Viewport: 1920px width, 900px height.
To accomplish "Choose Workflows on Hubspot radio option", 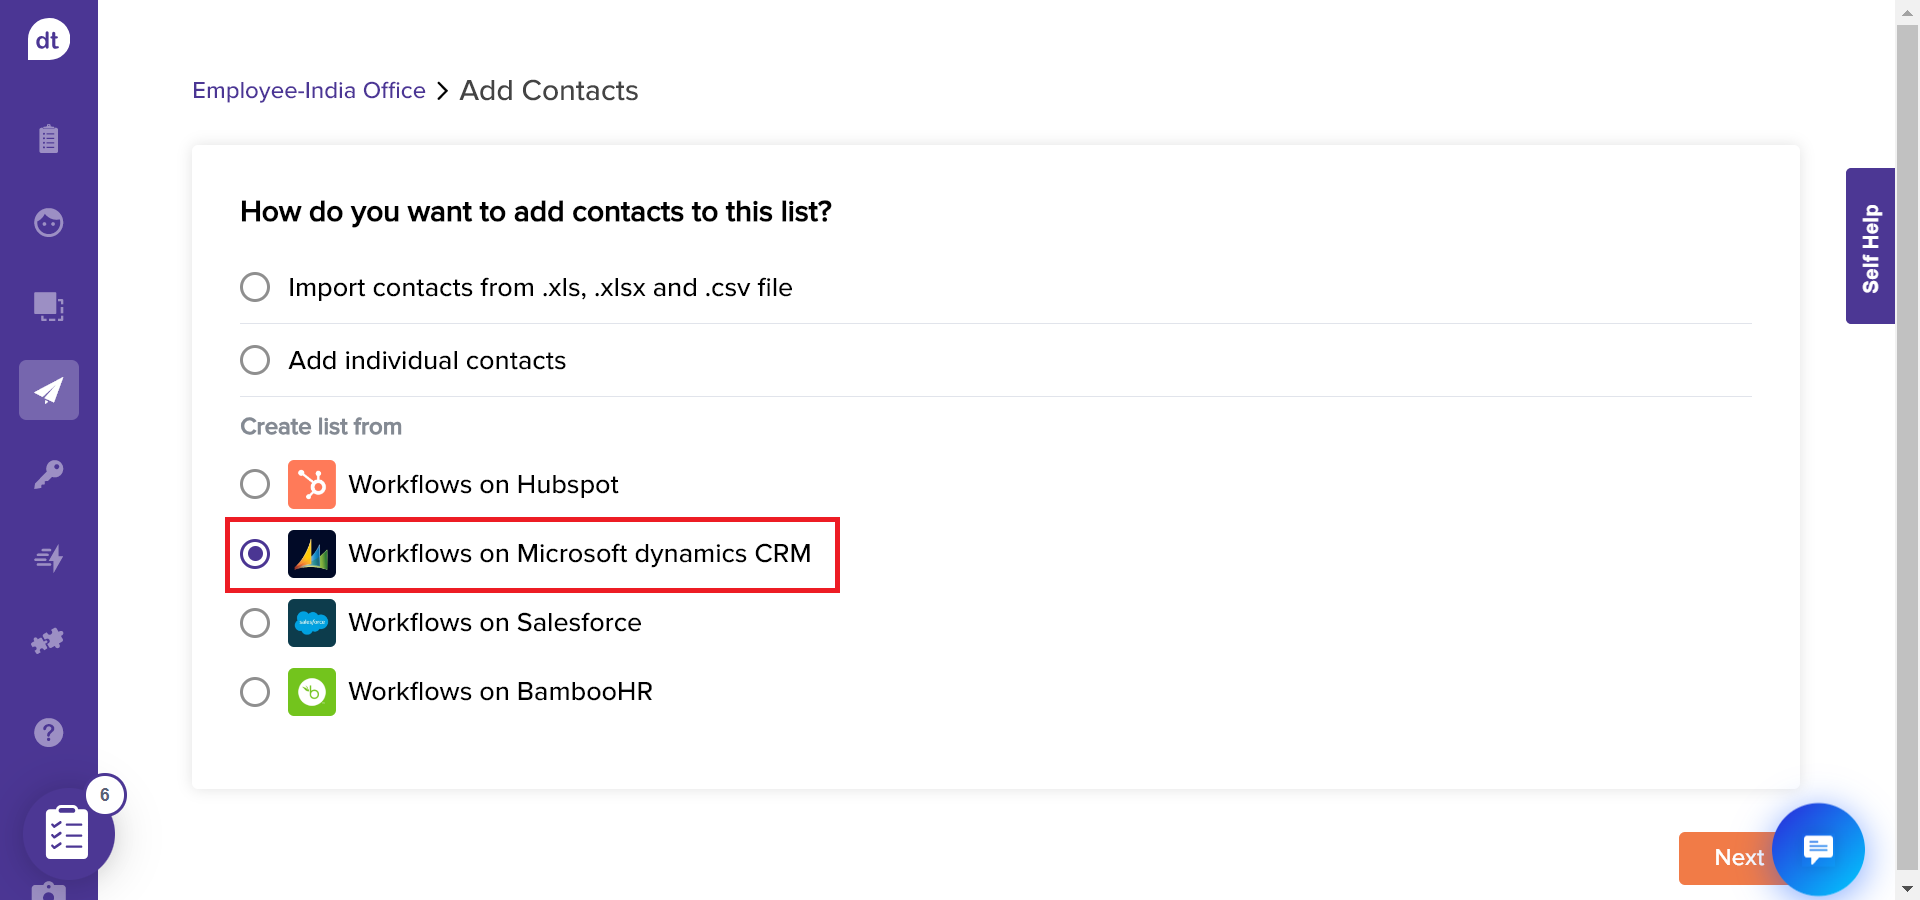I will point(255,485).
